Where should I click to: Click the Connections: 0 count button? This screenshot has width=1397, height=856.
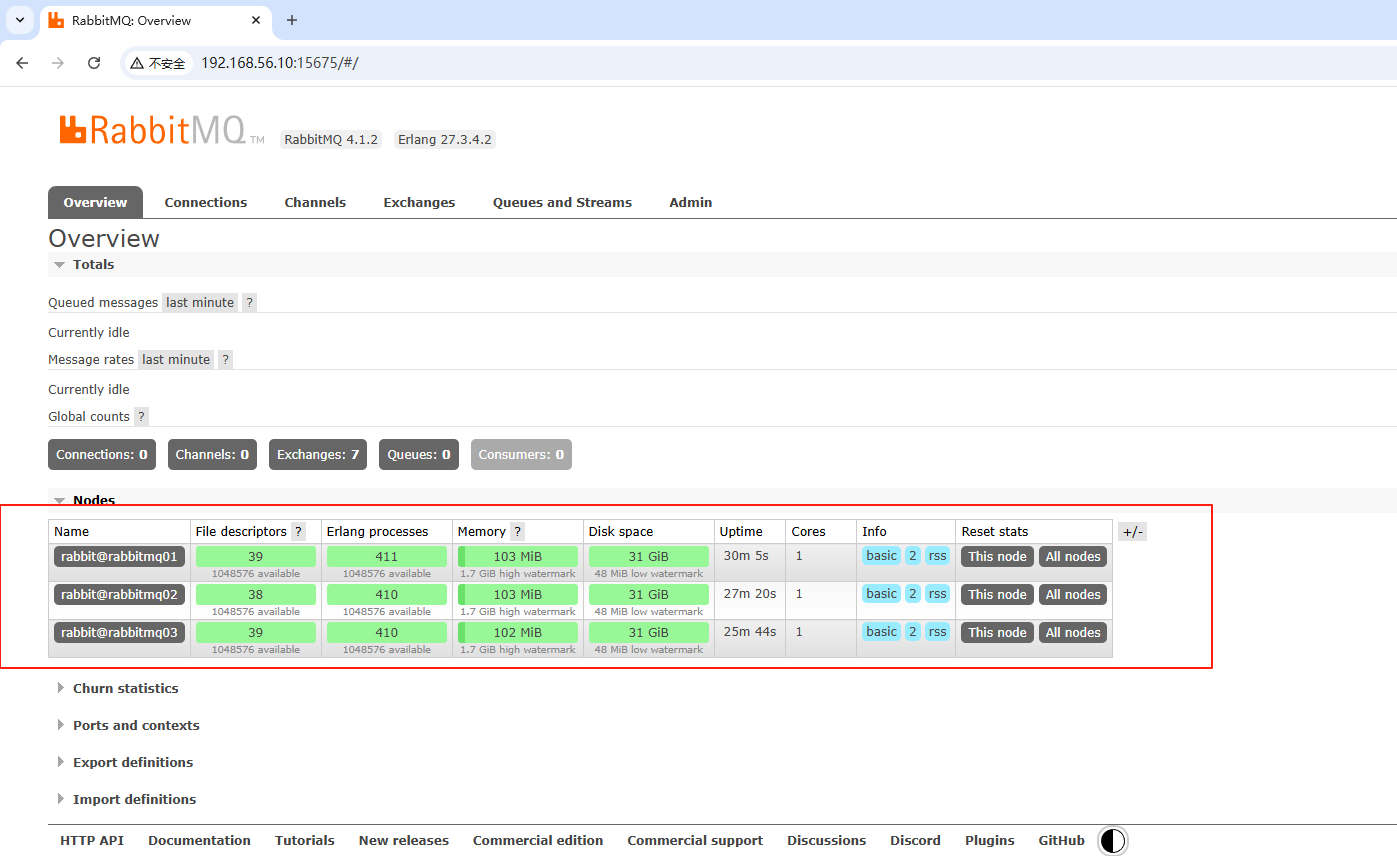(102, 455)
